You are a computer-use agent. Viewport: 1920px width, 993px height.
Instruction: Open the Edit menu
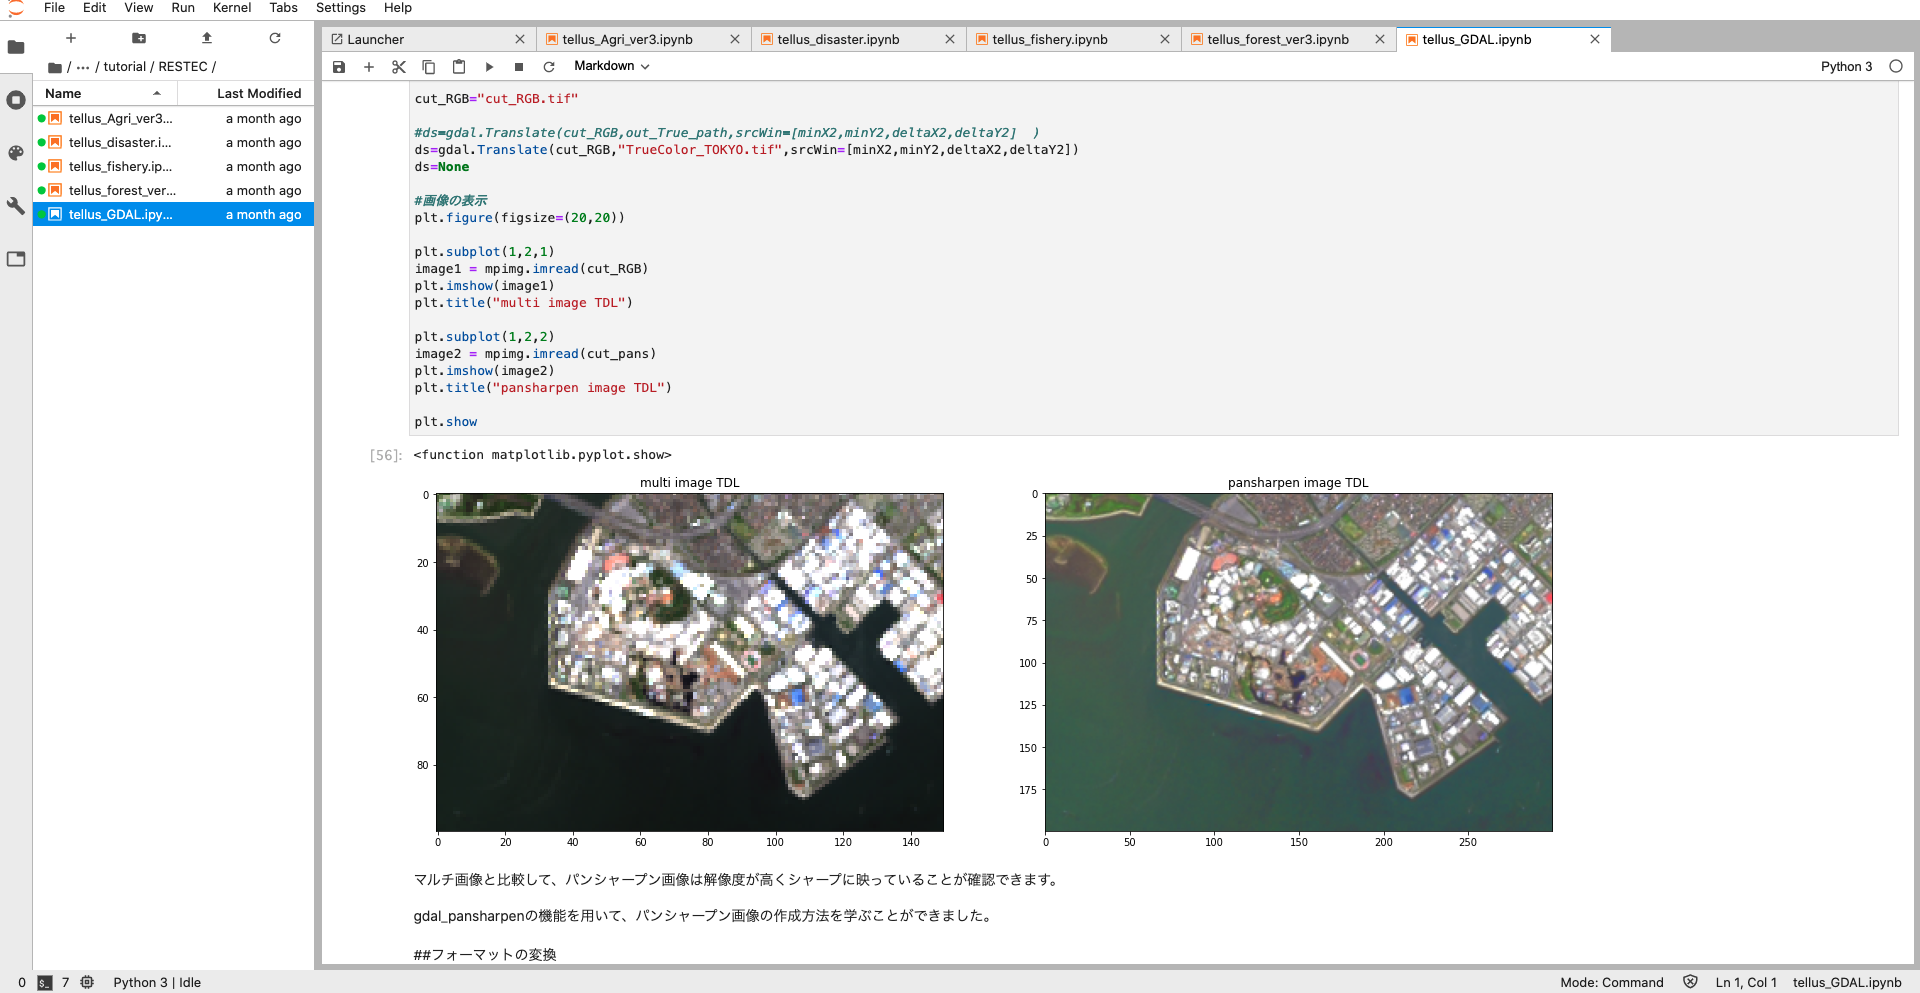[x=95, y=8]
